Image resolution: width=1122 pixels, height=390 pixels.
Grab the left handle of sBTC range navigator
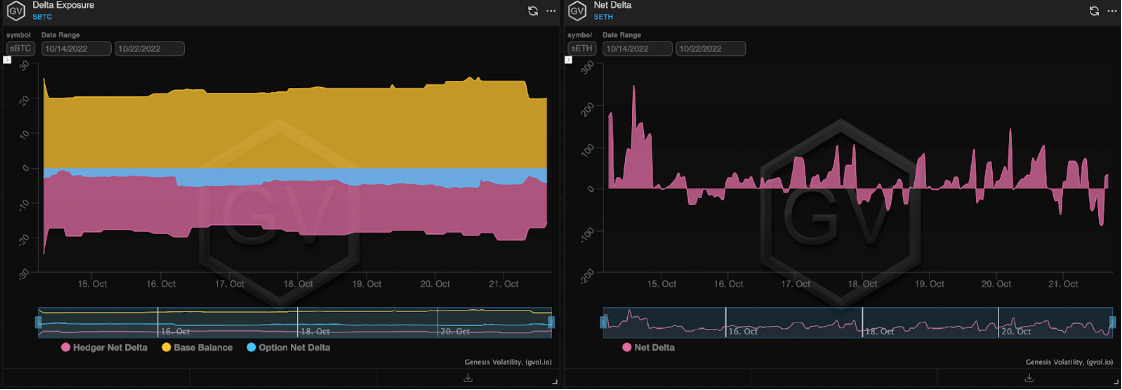39,323
